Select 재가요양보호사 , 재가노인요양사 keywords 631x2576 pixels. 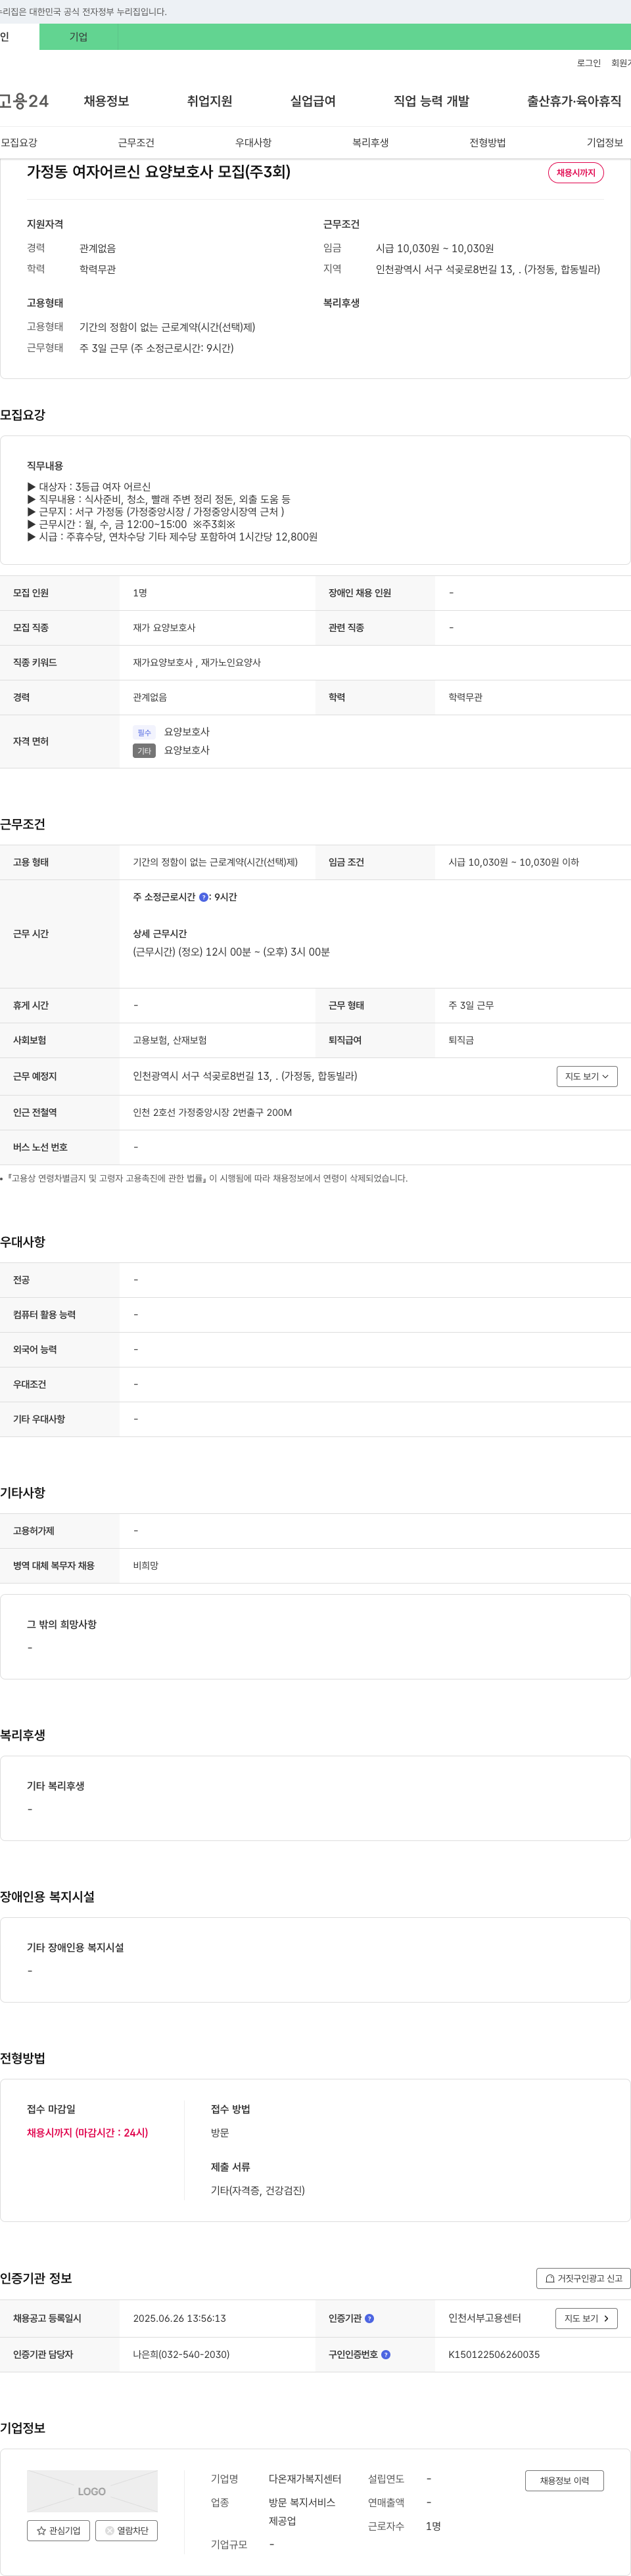[197, 662]
